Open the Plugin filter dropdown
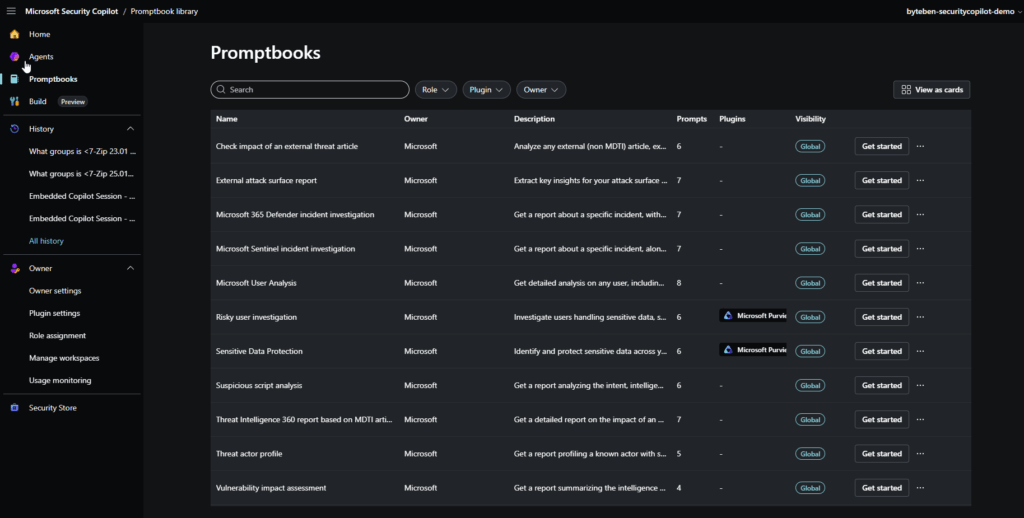The image size is (1024, 518). coord(487,90)
